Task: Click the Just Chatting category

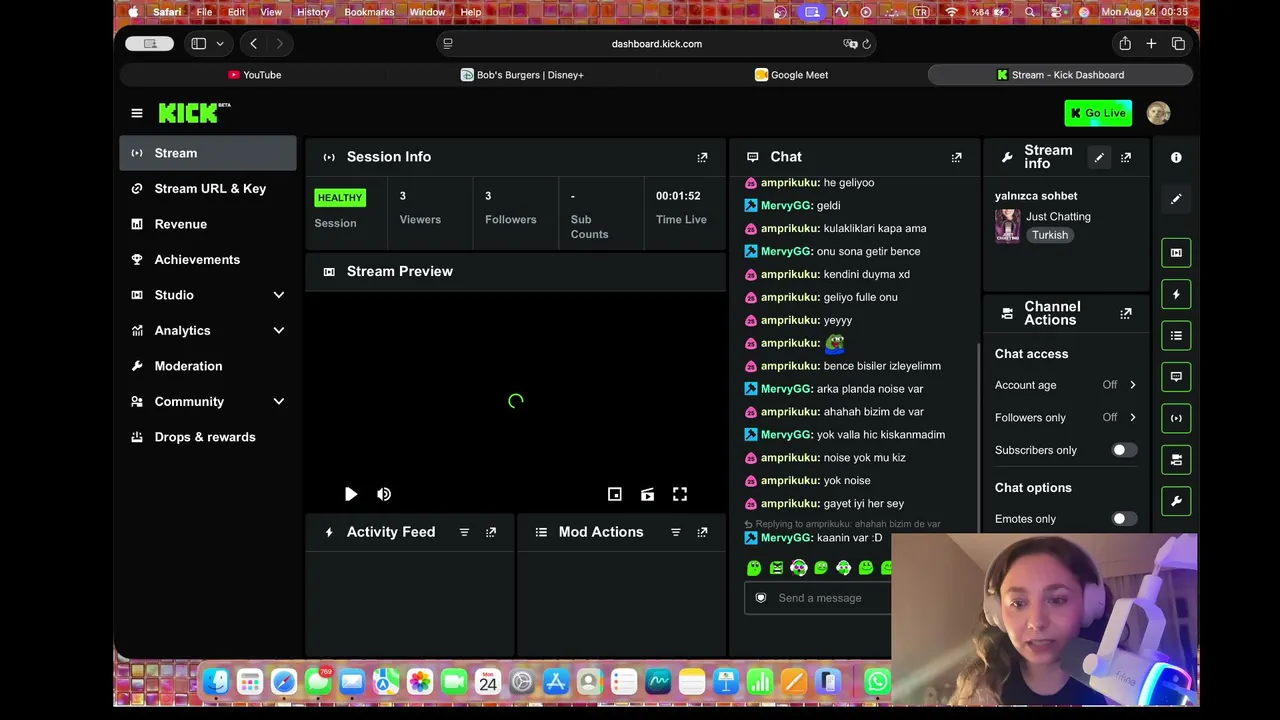Action: 1058,217
